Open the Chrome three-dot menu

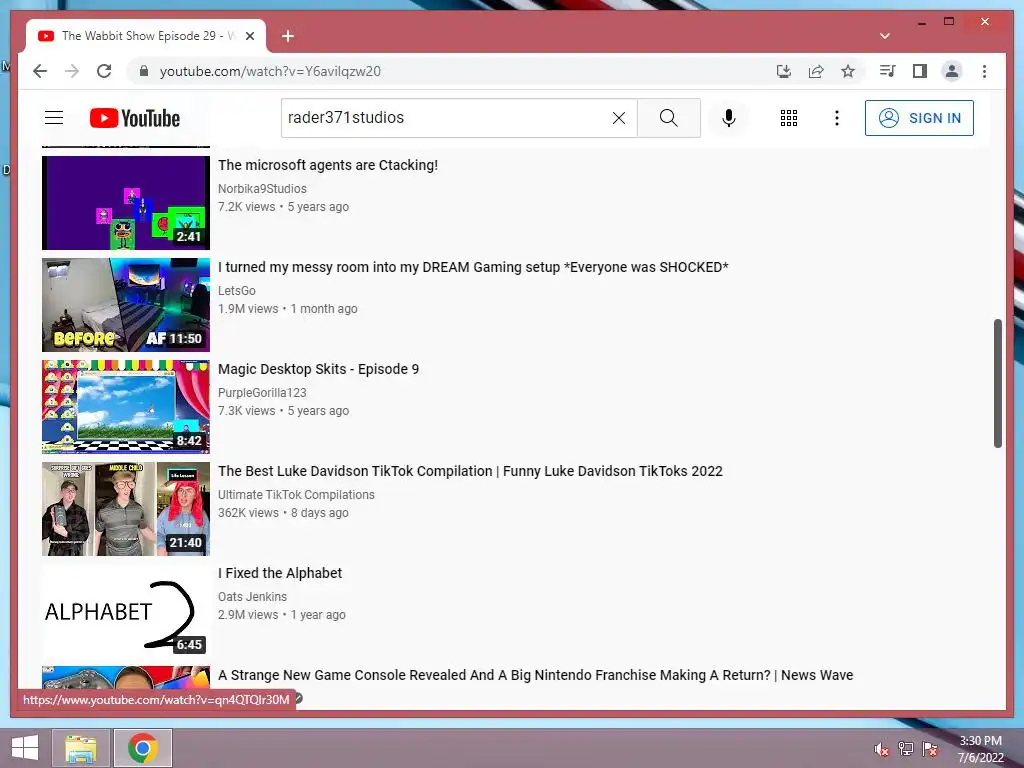(x=984, y=71)
